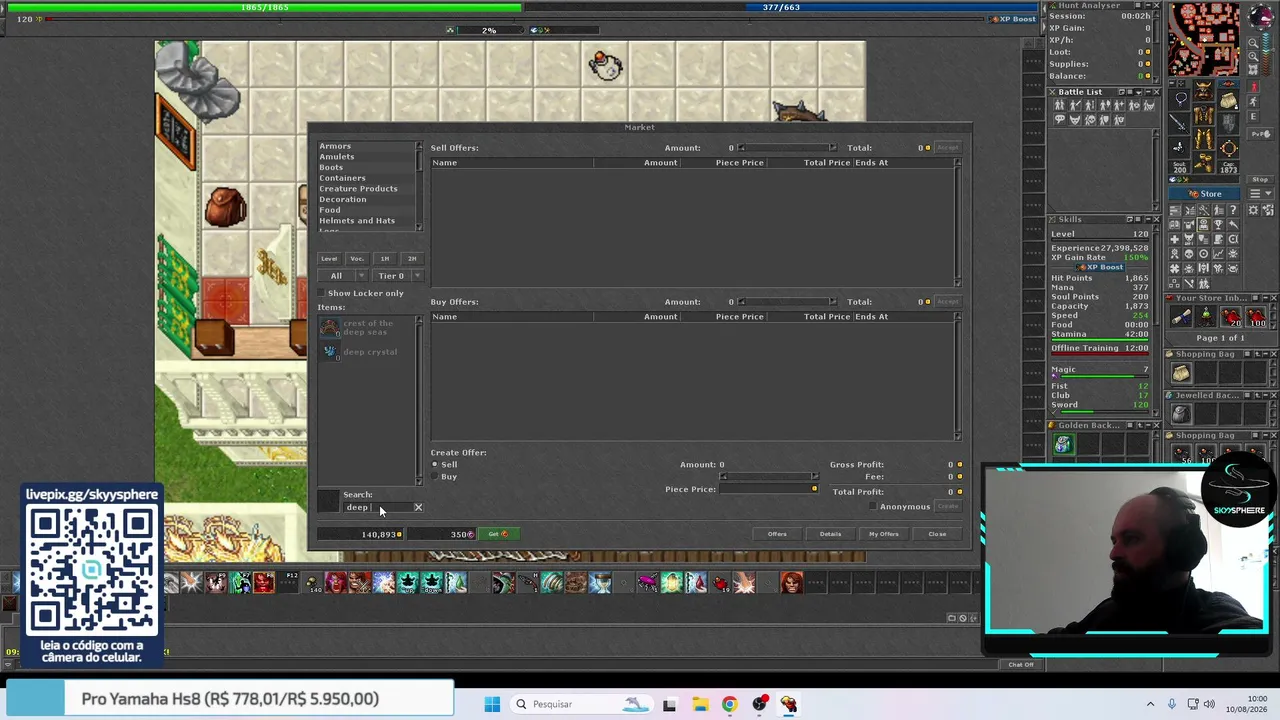Clear the Market search field
Screen dimensions: 1280x720
[x=418, y=508]
